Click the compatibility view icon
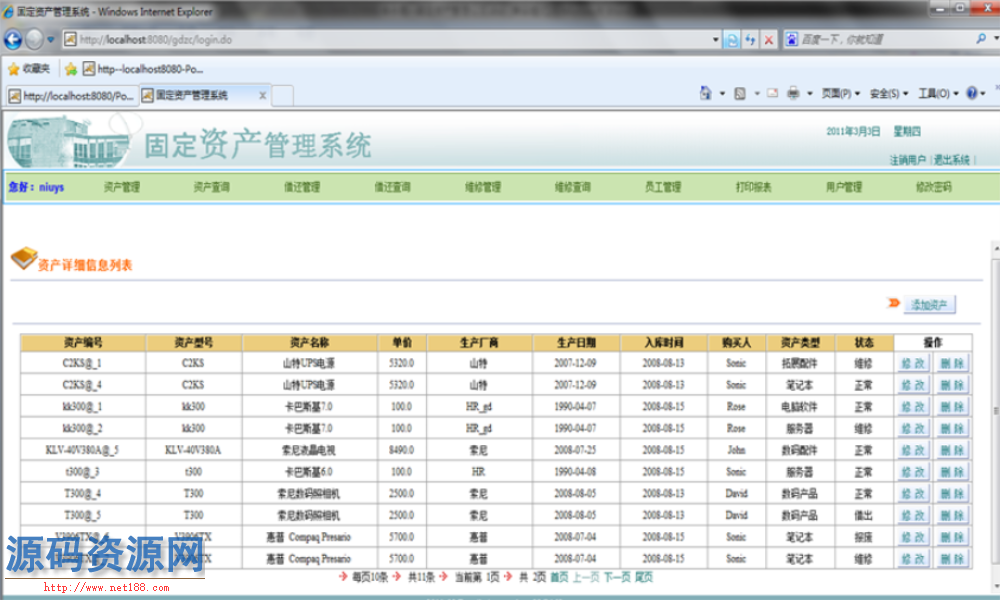Viewport: 1000px width, 600px height. coord(732,40)
